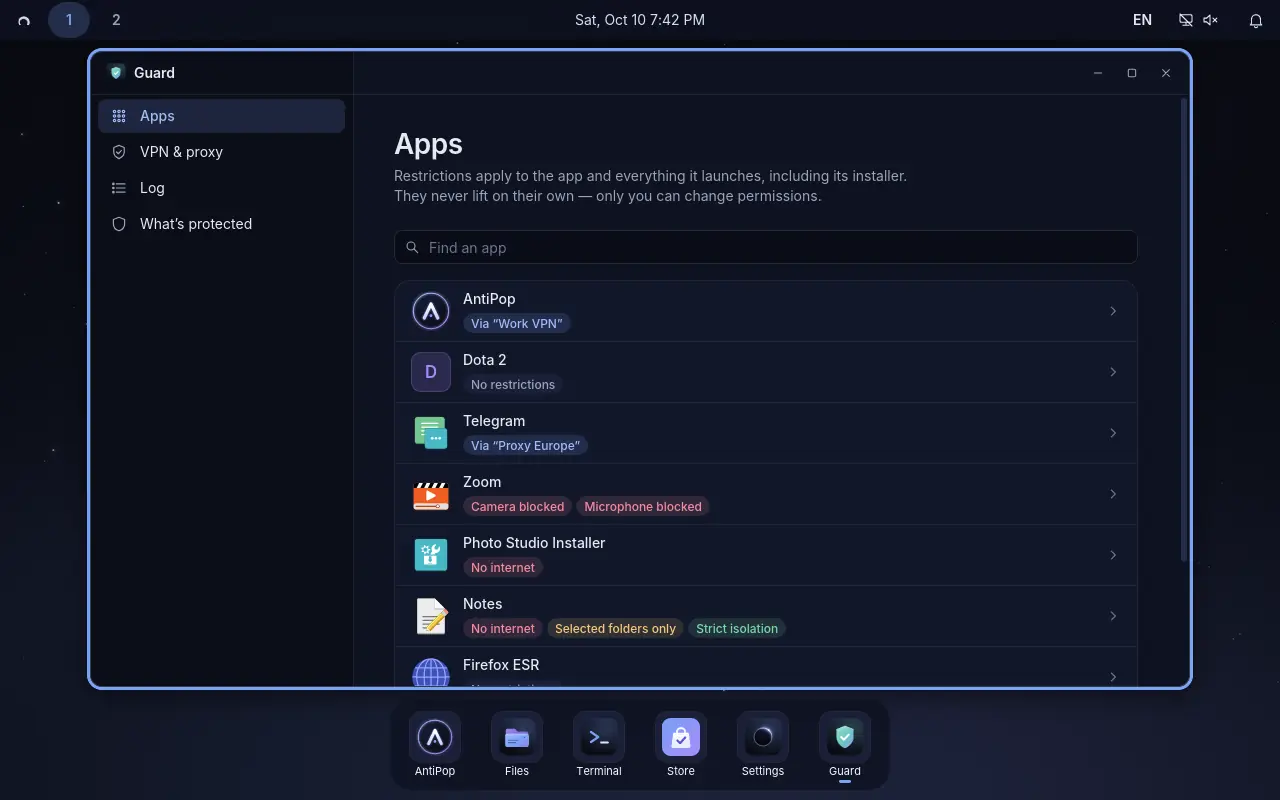
Task: Click the Notes notepad icon
Action: [x=431, y=616]
